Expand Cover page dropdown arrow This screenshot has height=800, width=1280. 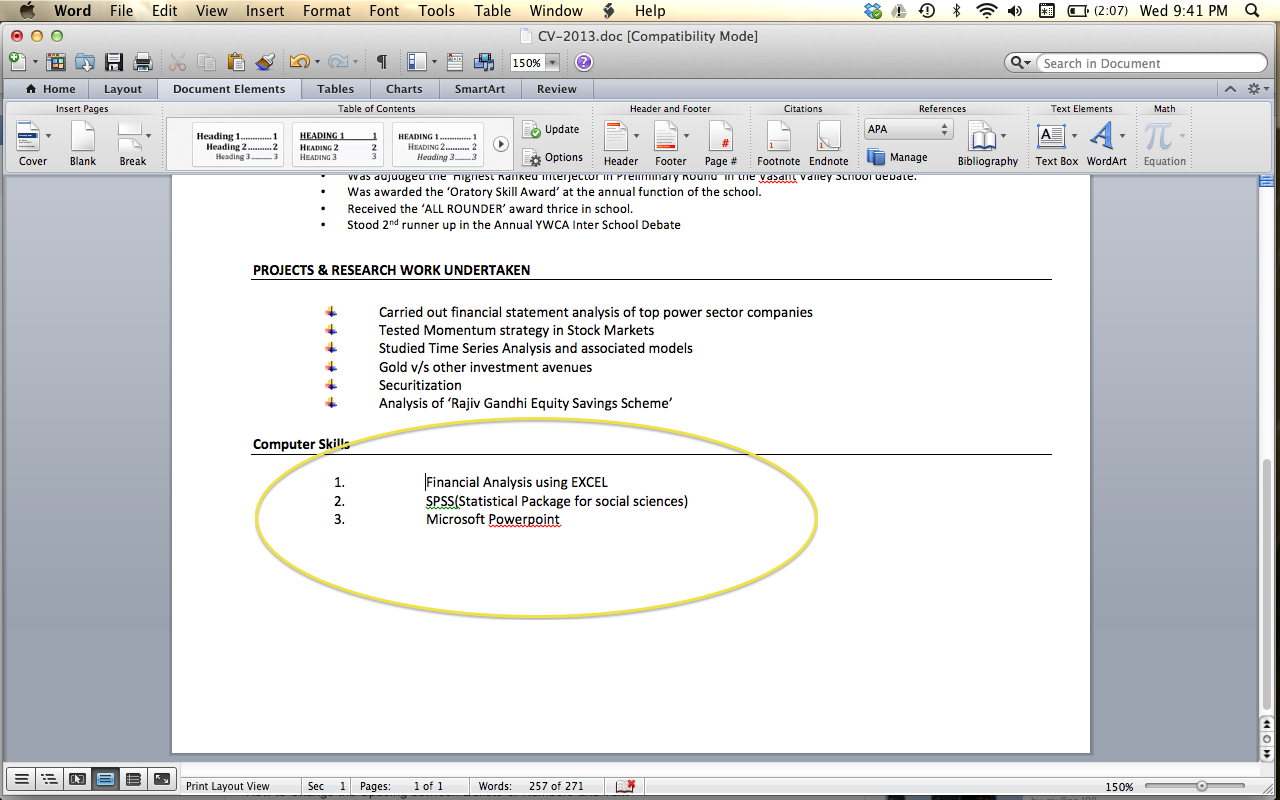(x=50, y=134)
